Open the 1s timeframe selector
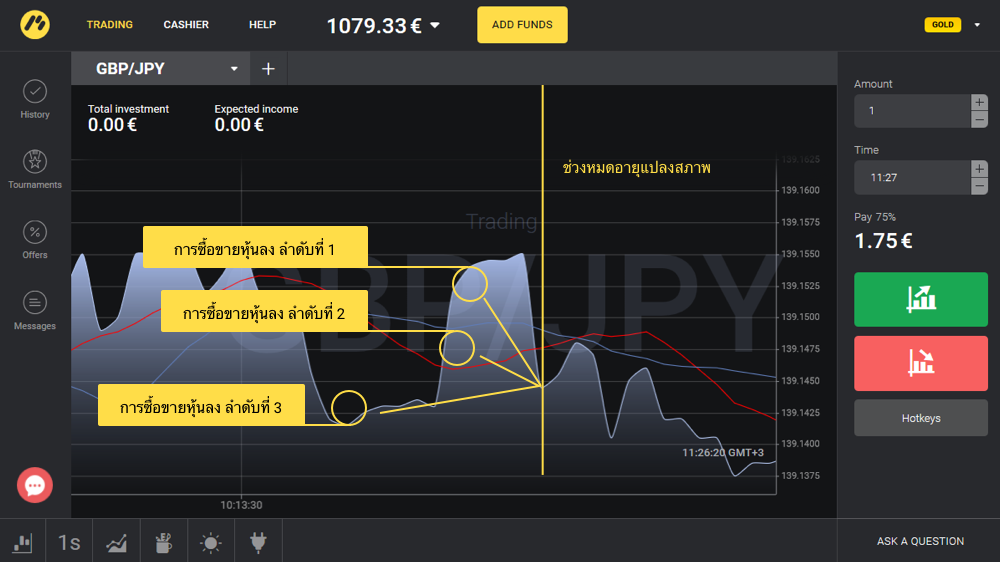1000x562 pixels. pyautogui.click(x=69, y=542)
